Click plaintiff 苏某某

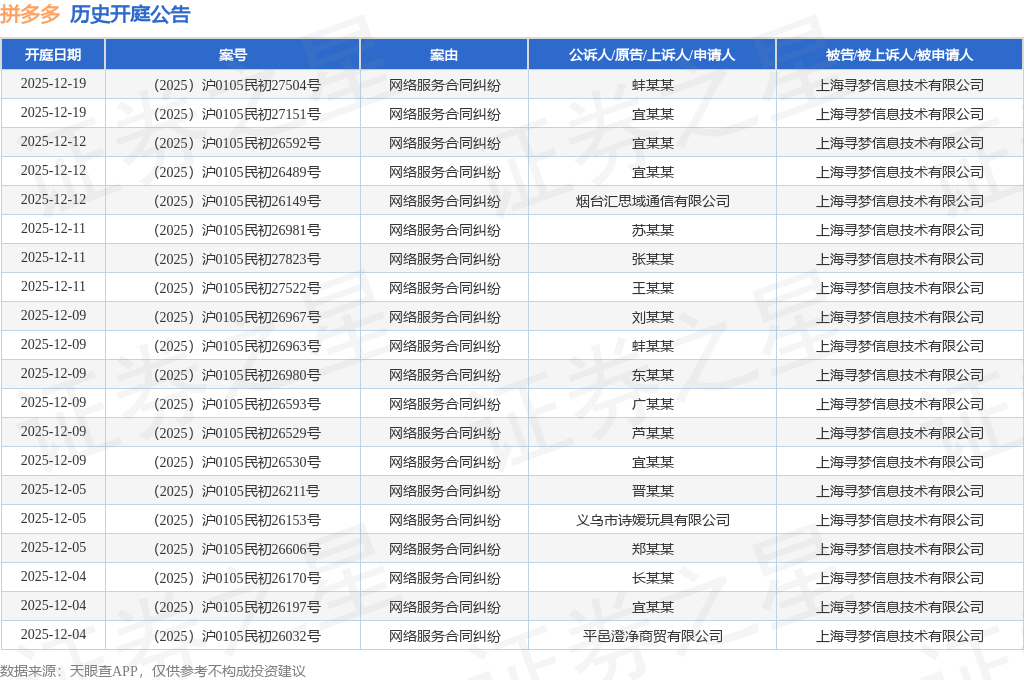click(x=652, y=230)
